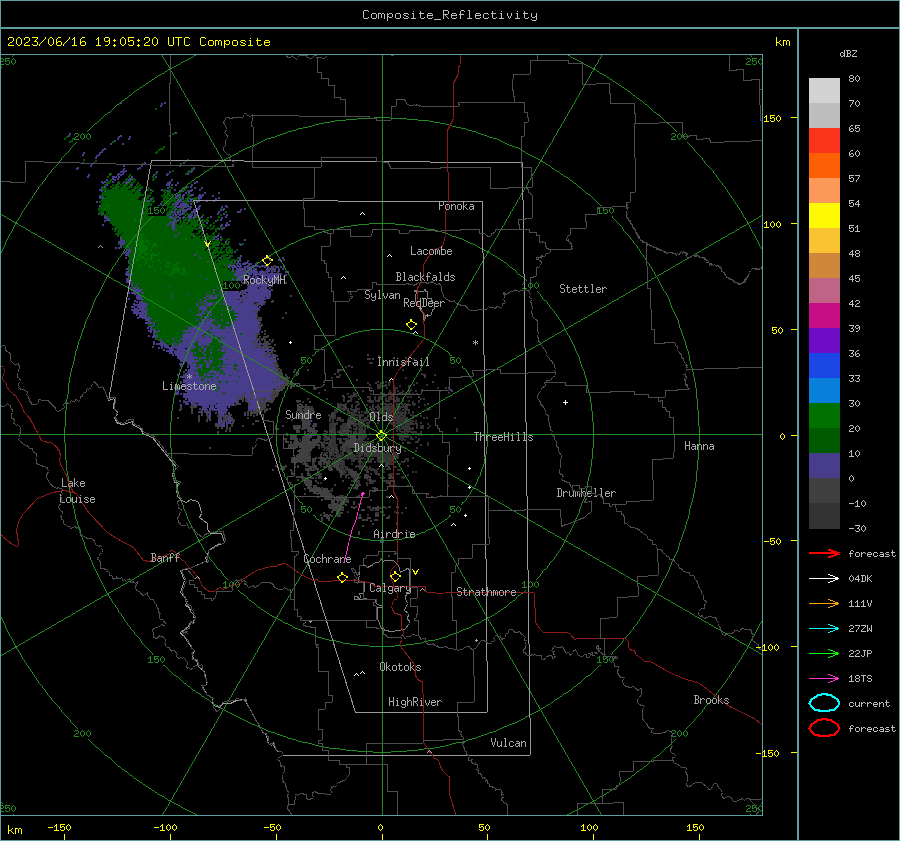Select the magenta 18TS arrow legend entry

pyautogui.click(x=824, y=679)
